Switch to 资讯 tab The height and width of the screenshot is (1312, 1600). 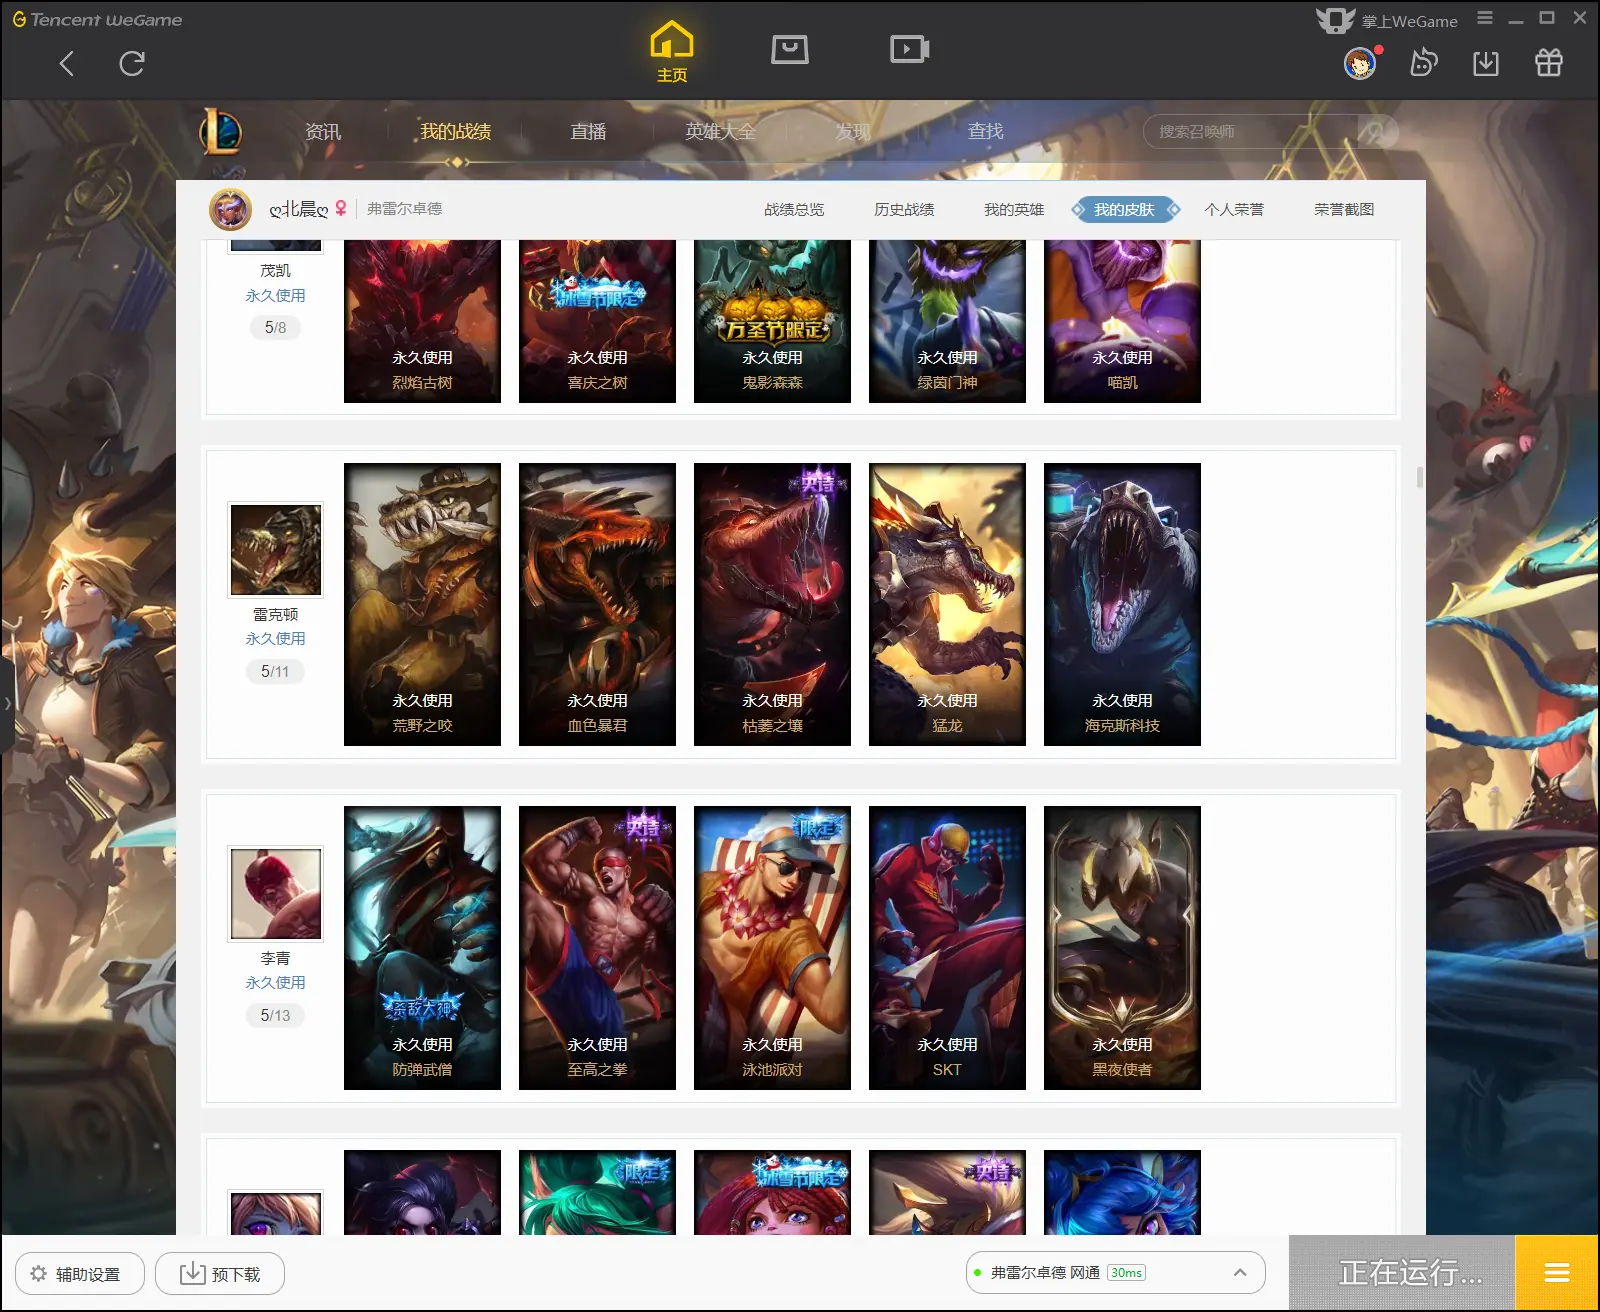[x=323, y=131]
